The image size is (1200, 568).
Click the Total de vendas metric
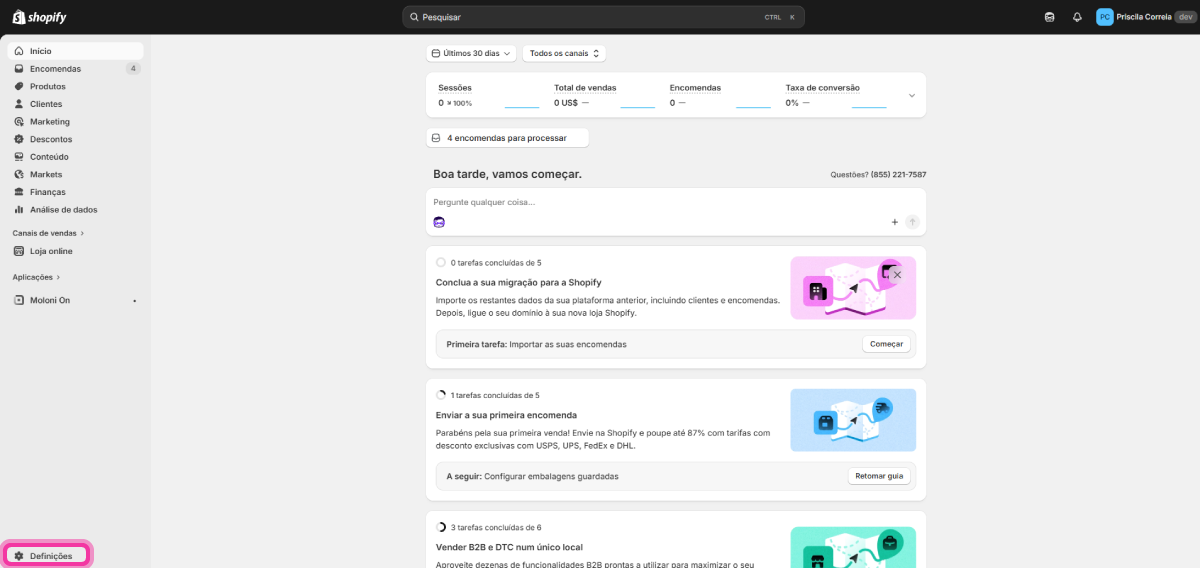tap(605, 95)
